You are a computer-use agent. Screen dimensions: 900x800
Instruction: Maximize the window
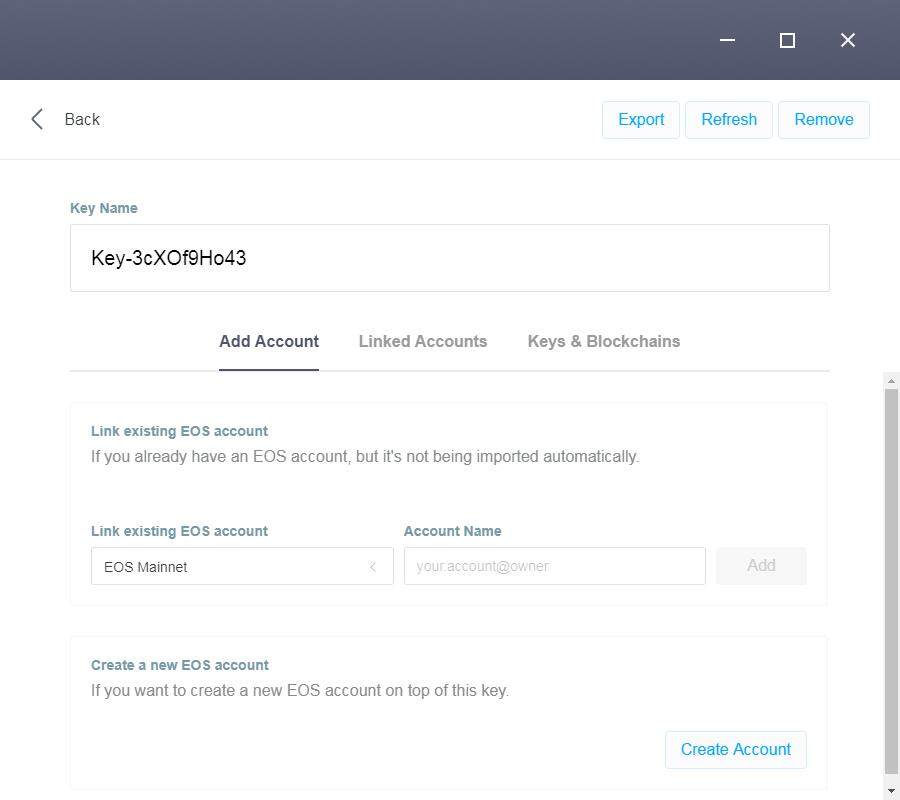click(x=787, y=40)
